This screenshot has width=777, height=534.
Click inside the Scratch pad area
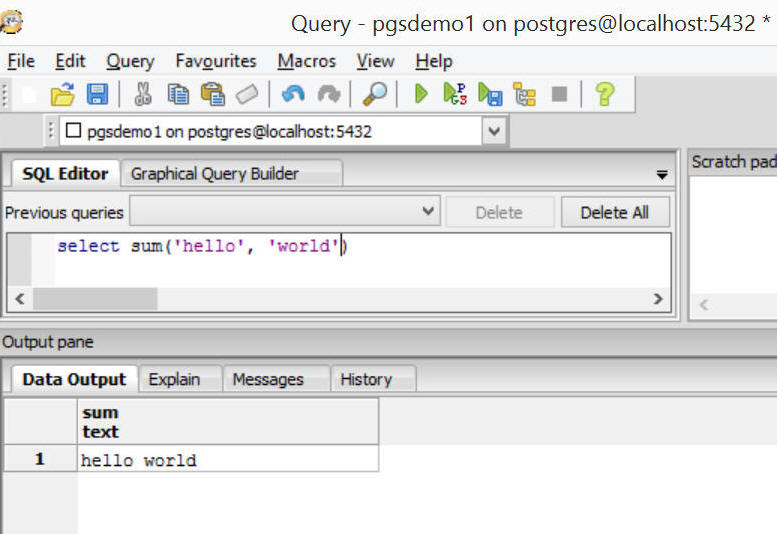[x=733, y=233]
